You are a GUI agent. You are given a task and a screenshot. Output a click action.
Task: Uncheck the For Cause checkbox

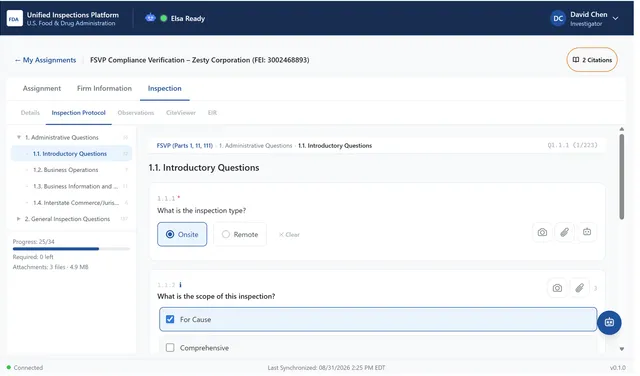pos(170,319)
